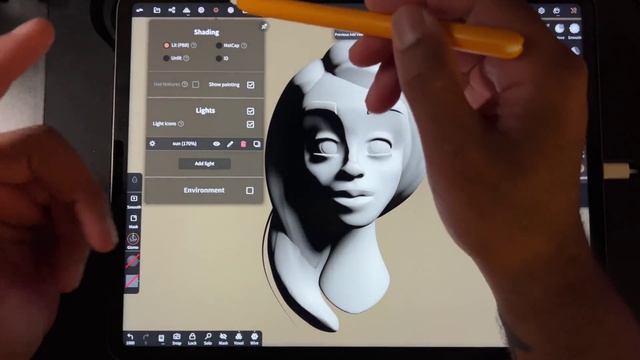Enable the Environment checkbox
This screenshot has width=640, height=360.
pyautogui.click(x=250, y=191)
